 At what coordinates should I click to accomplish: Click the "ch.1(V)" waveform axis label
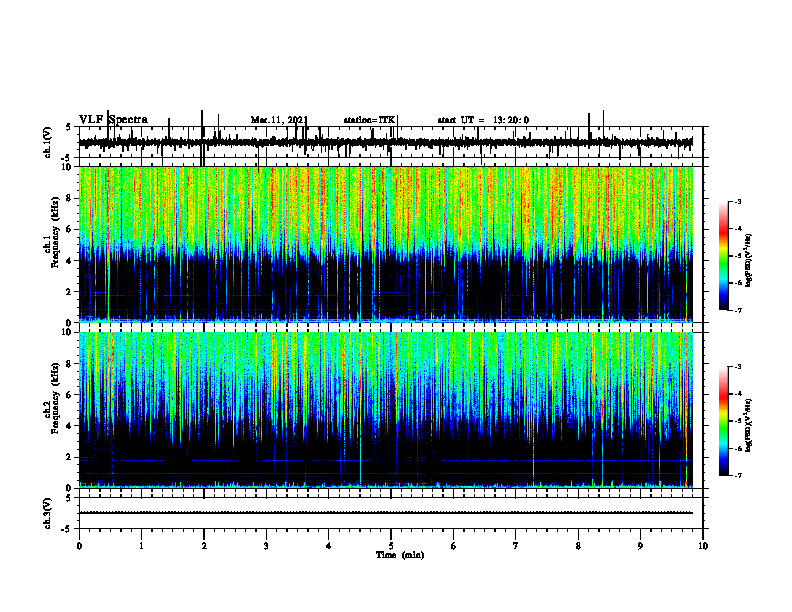click(x=48, y=142)
